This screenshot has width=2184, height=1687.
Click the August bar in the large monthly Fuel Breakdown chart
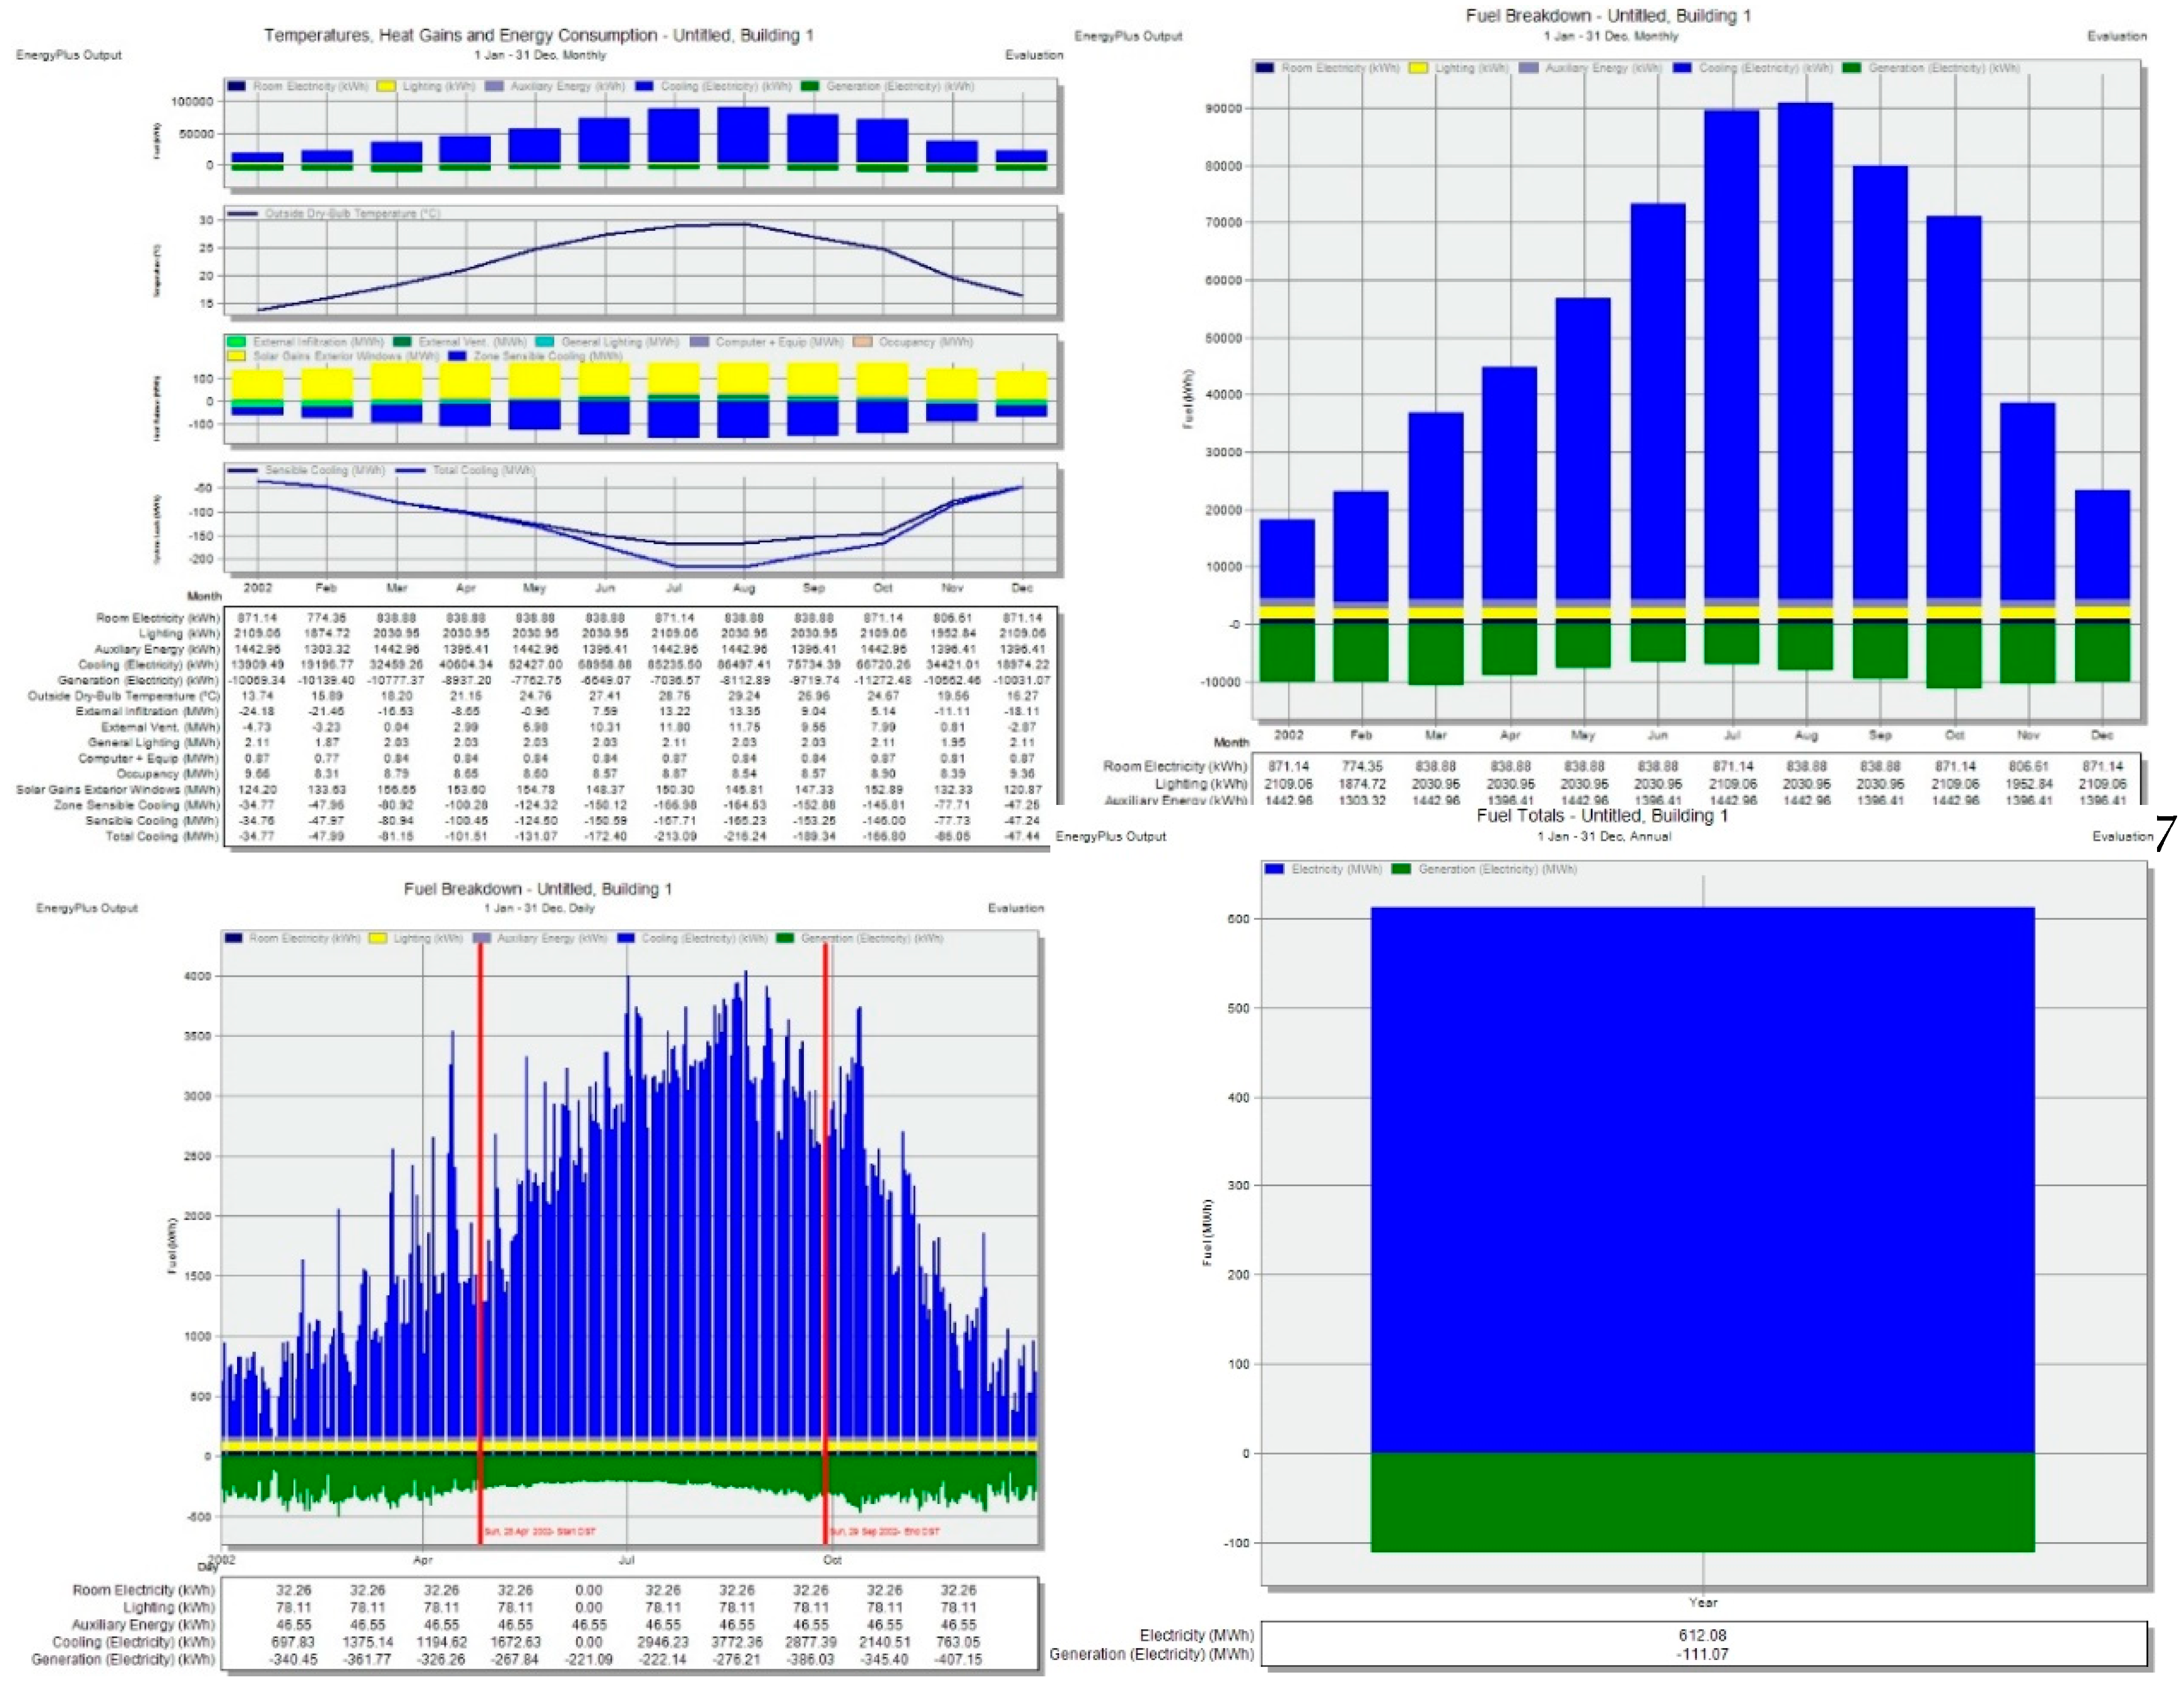[x=1806, y=350]
